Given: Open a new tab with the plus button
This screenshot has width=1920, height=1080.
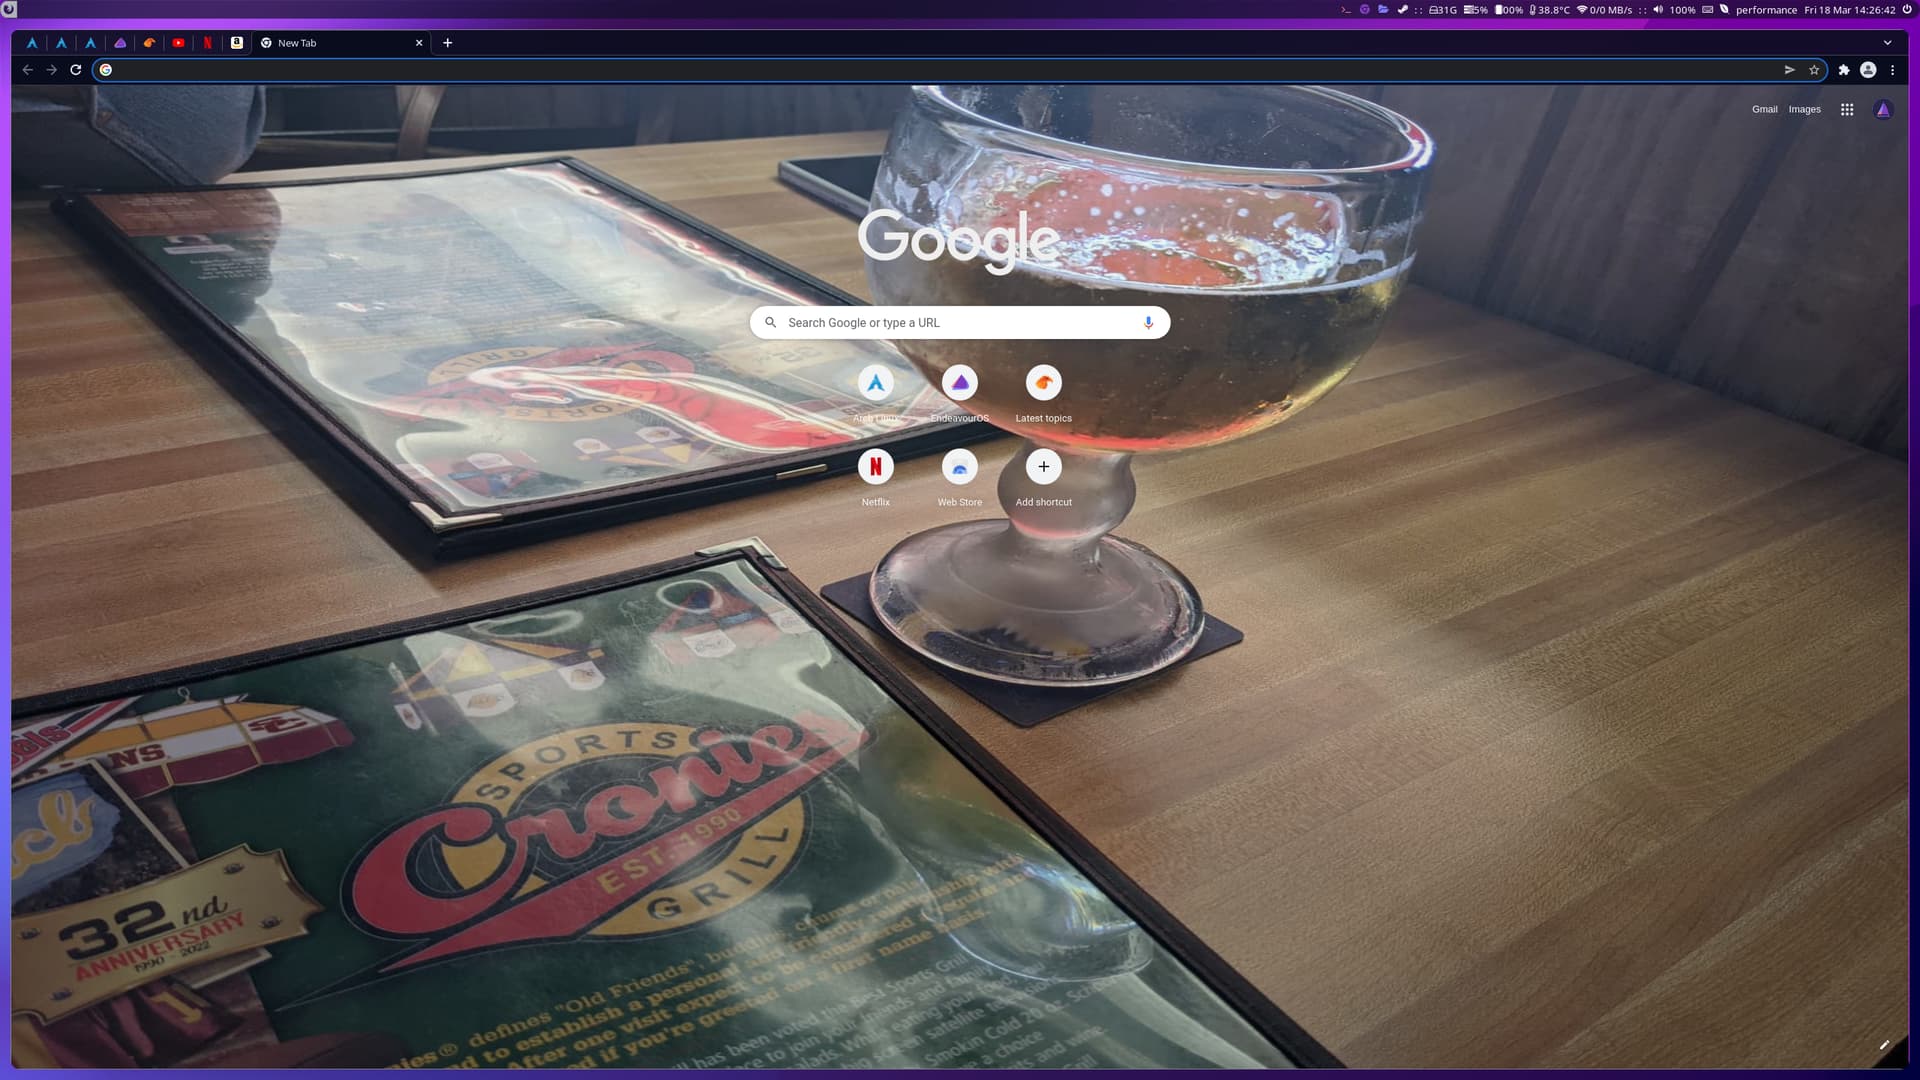Looking at the screenshot, I should (x=448, y=43).
